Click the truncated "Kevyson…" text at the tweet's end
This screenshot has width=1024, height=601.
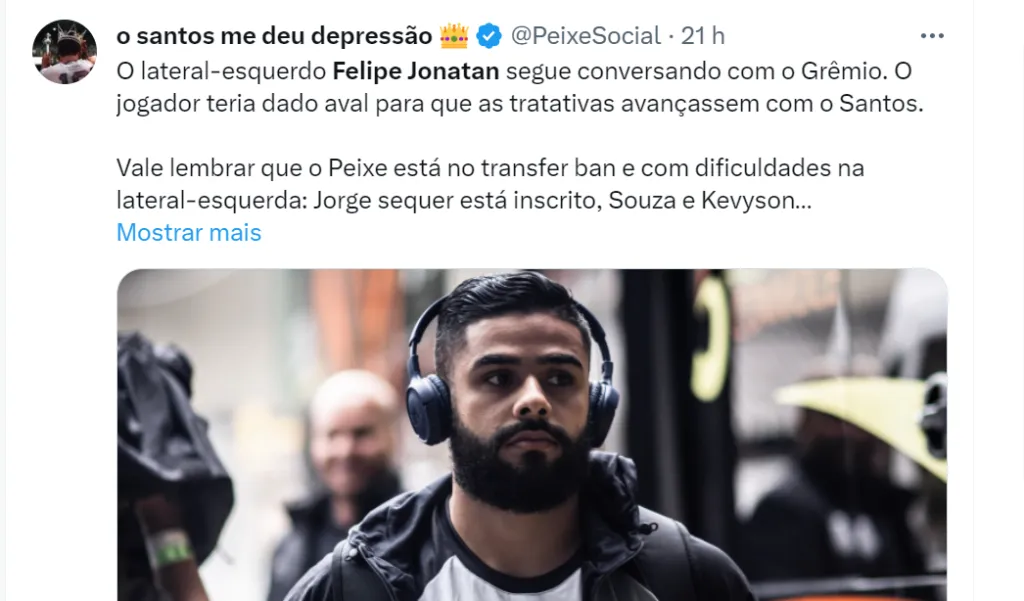756,201
